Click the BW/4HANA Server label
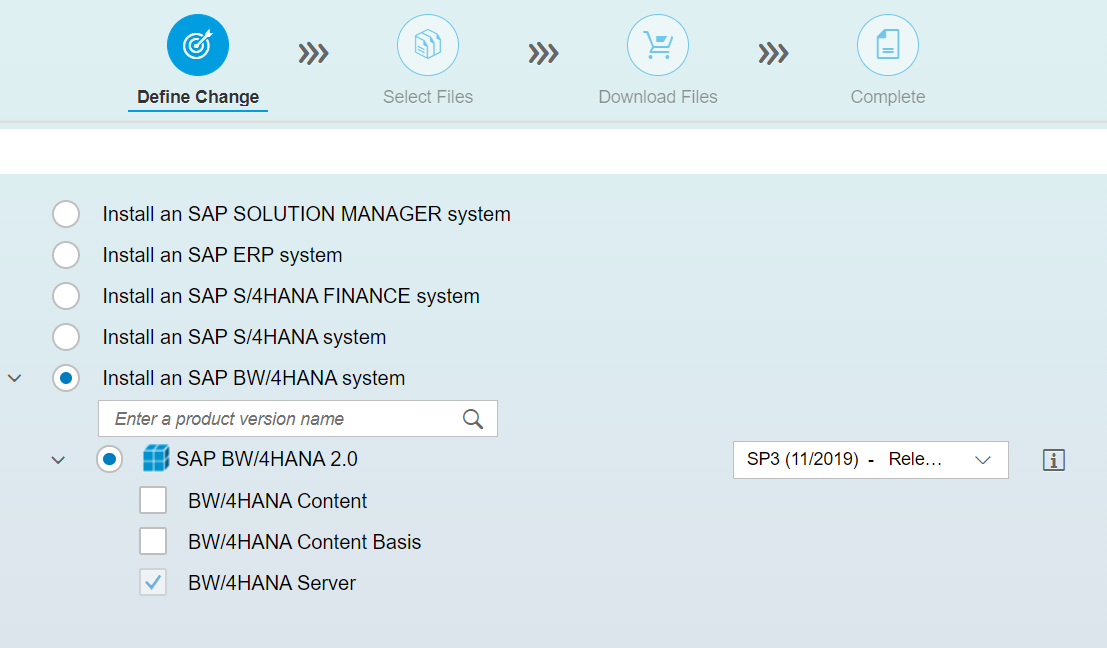1107x648 pixels. click(272, 582)
